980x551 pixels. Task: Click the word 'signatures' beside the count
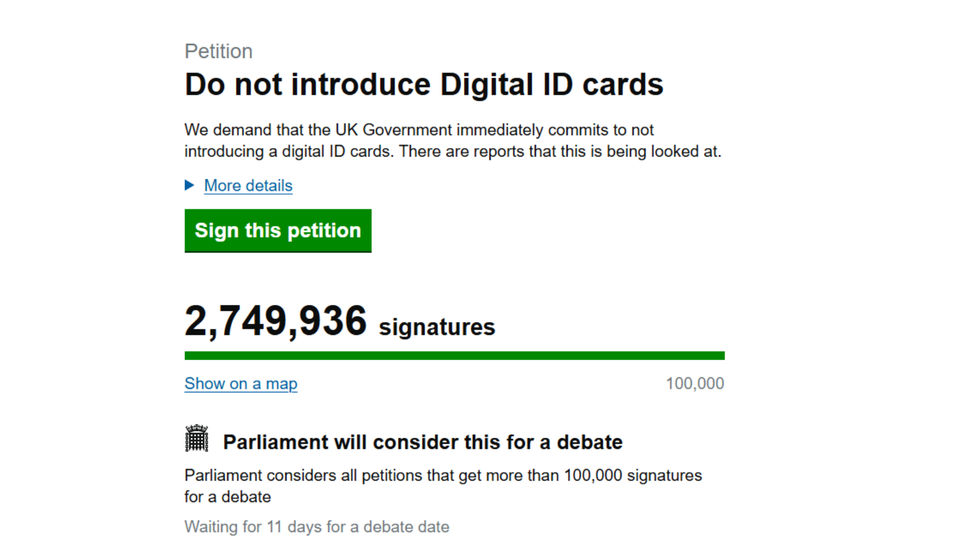tap(437, 327)
